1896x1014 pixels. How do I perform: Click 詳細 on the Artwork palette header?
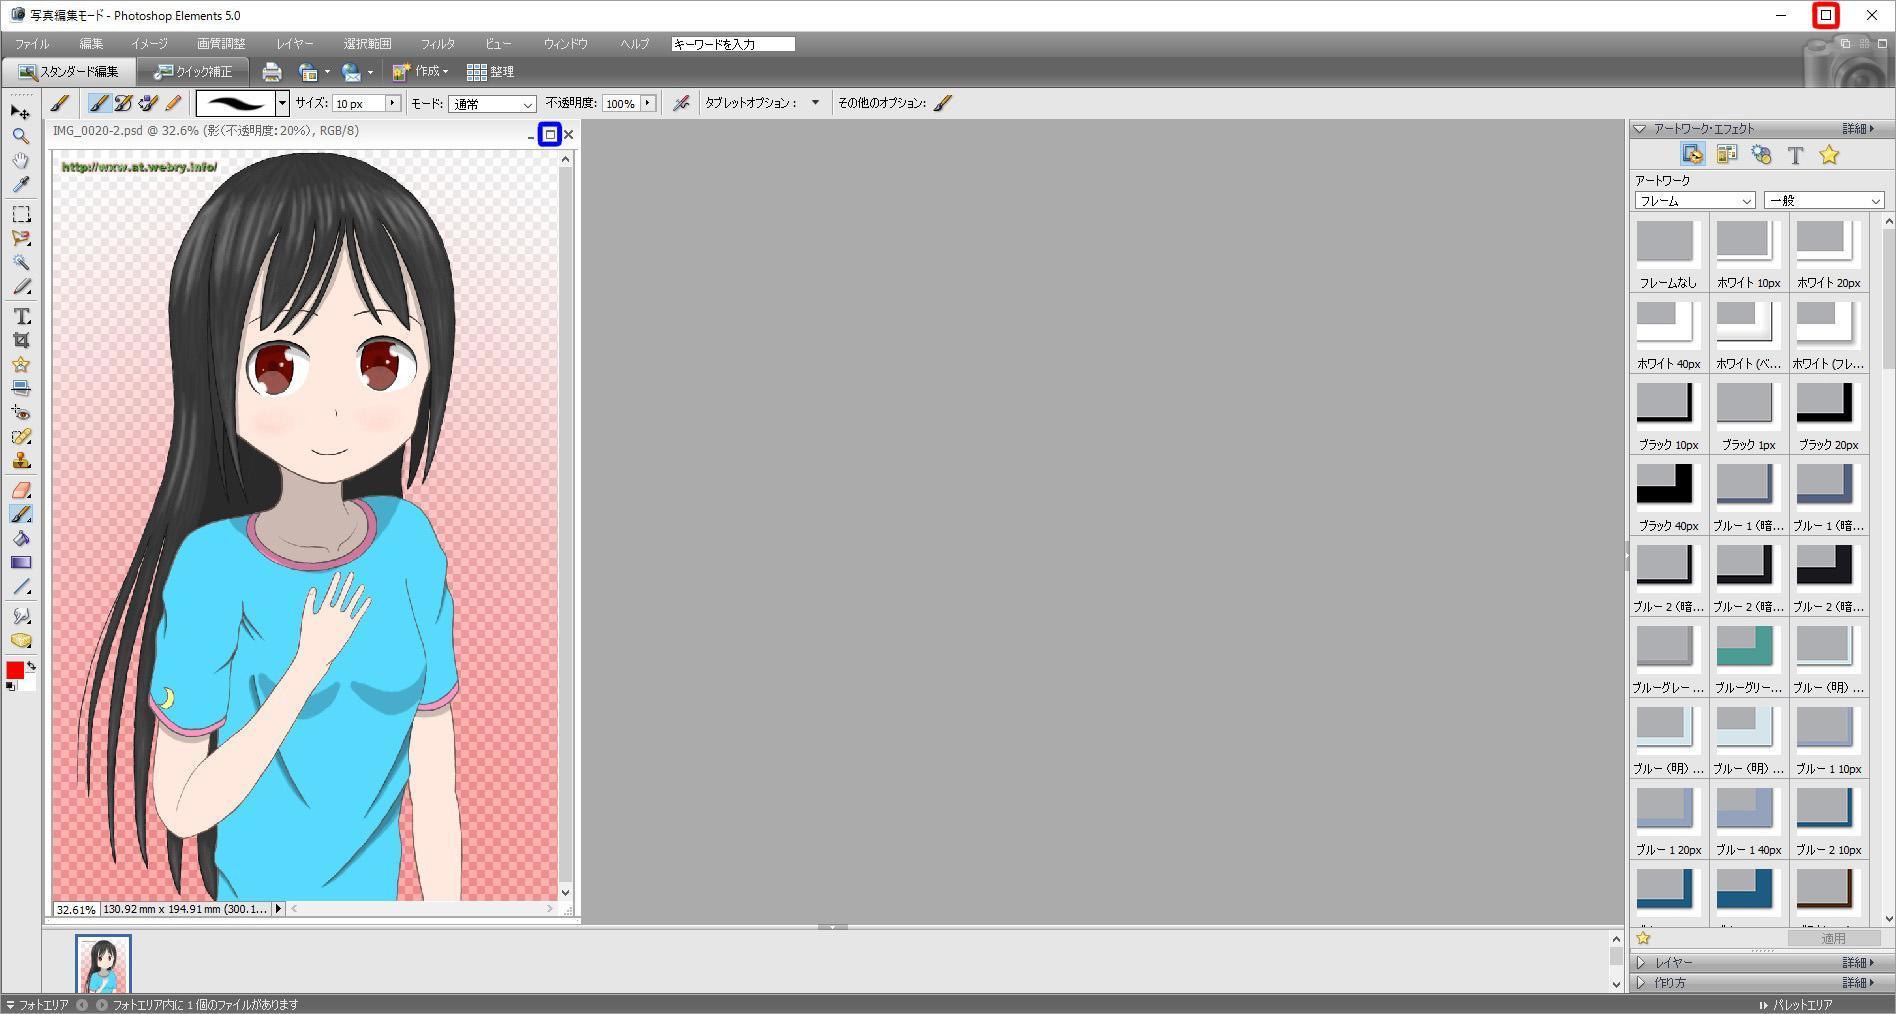[x=1859, y=129]
